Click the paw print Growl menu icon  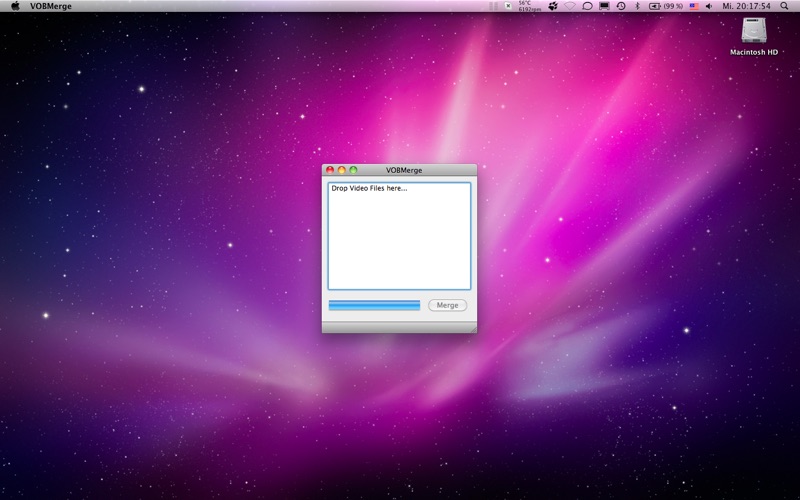(x=553, y=6)
